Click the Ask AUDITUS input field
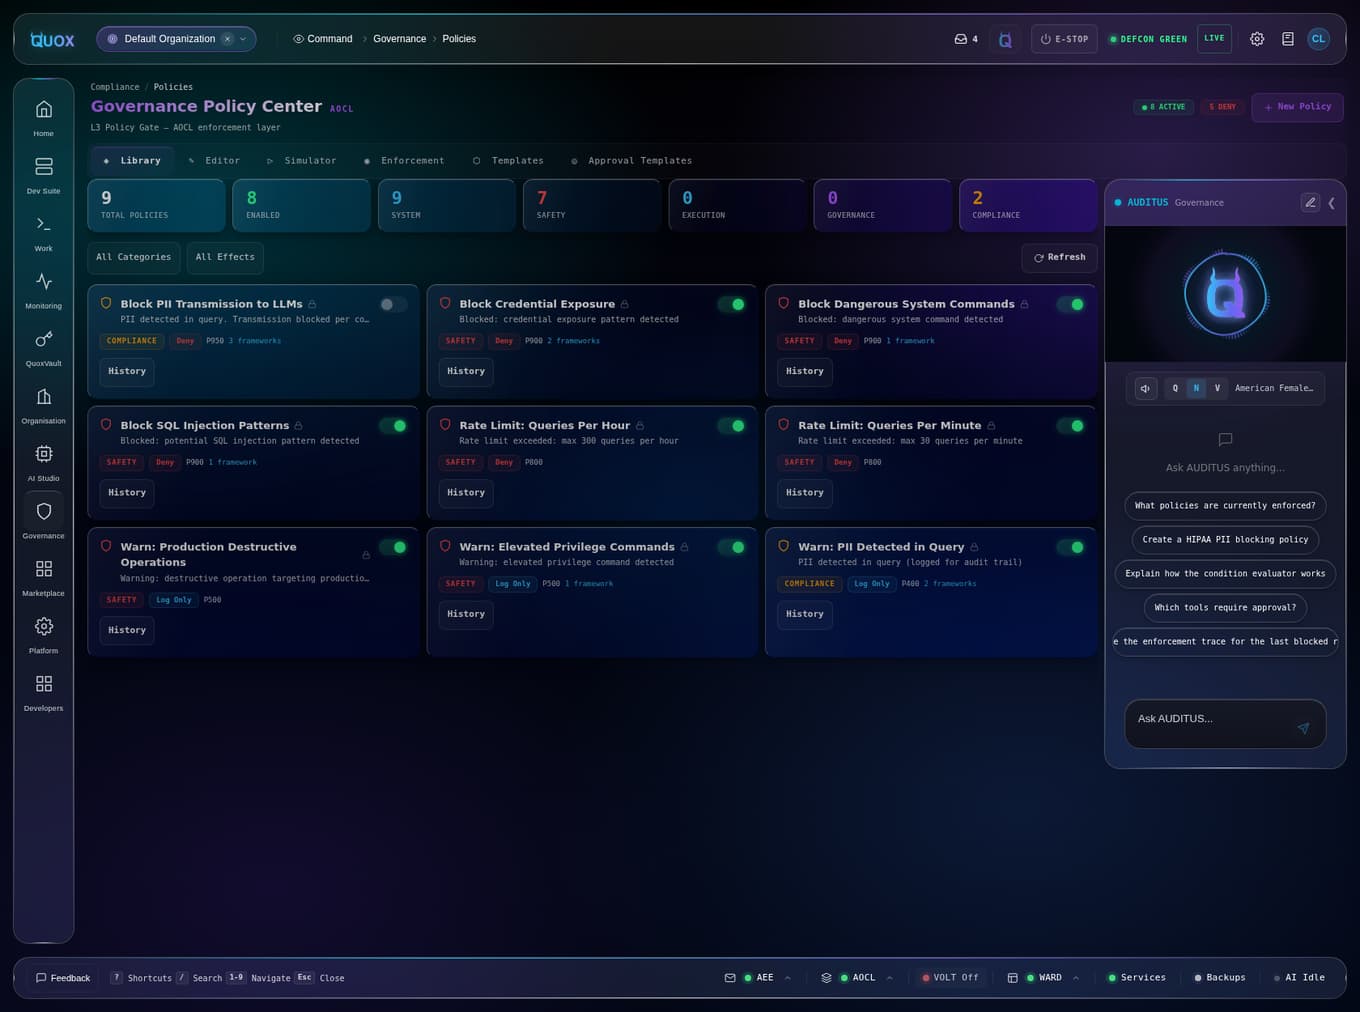Image resolution: width=1360 pixels, height=1012 pixels. (x=1225, y=724)
